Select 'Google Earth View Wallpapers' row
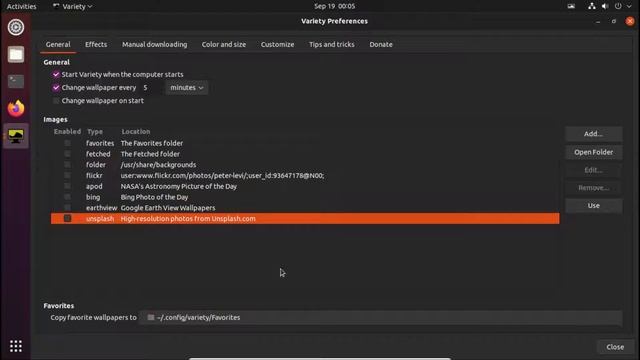Viewport: 640px width, 360px height. (x=305, y=208)
